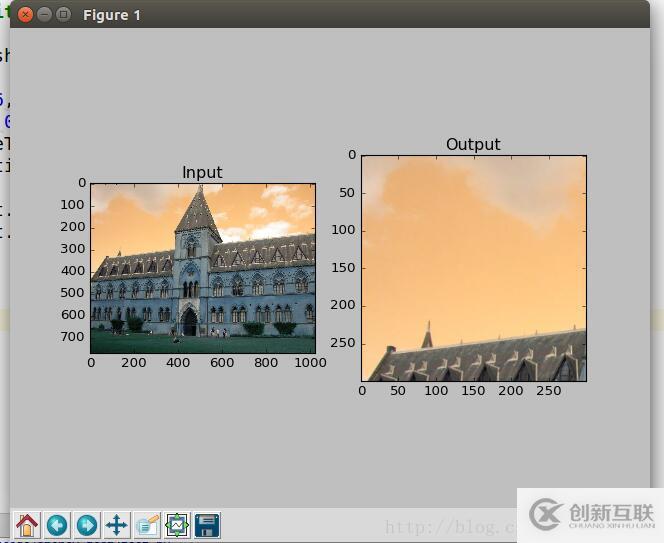664x543 pixels.
Task: Click x-axis label "250" under Output plot
Action: (549, 391)
